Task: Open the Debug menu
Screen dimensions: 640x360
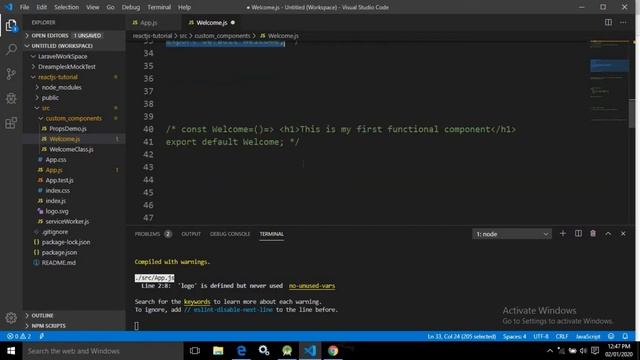Action: tap(131, 7)
